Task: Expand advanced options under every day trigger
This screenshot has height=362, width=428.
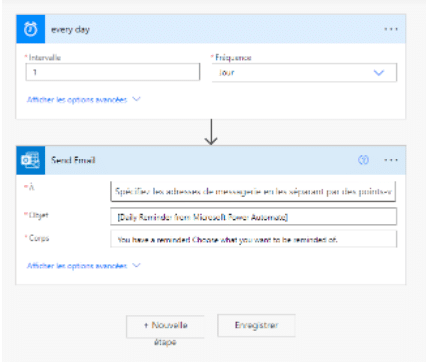Action: pyautogui.click(x=83, y=100)
